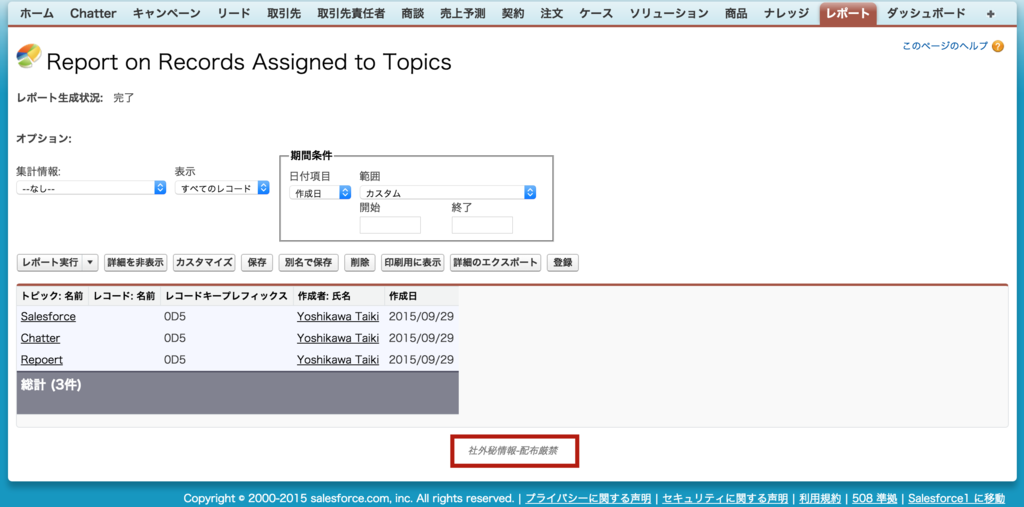This screenshot has width=1024, height=507.
Task: Click 2015/09/29 in the Repoert row
Action: tap(421, 359)
